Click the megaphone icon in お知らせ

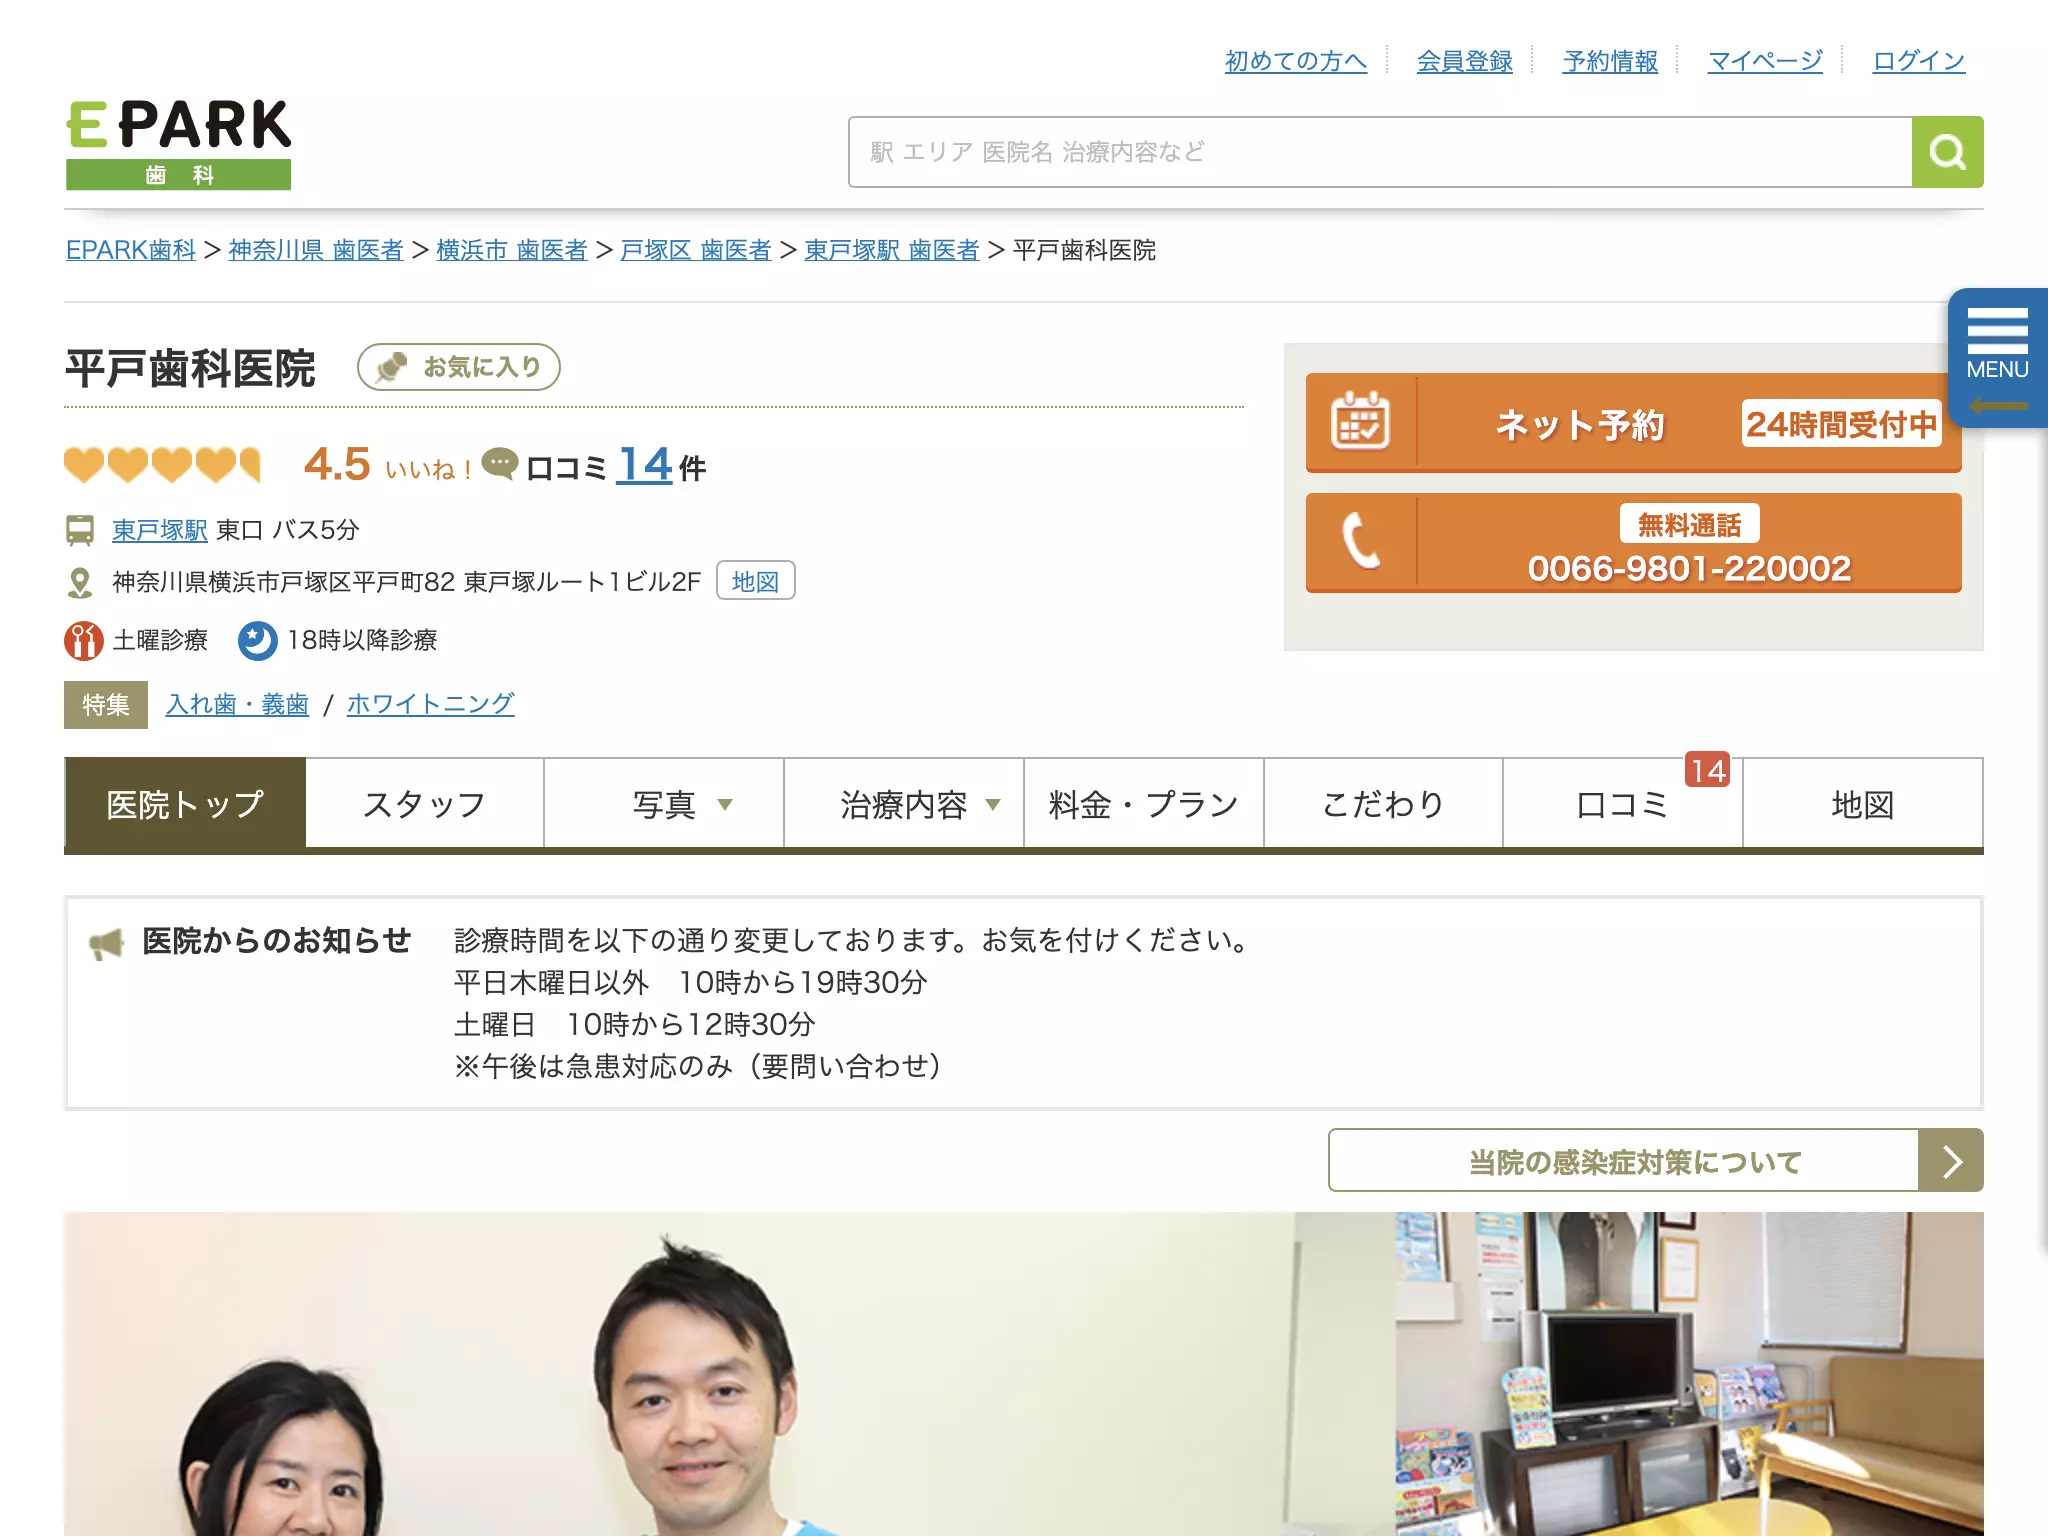click(x=106, y=943)
